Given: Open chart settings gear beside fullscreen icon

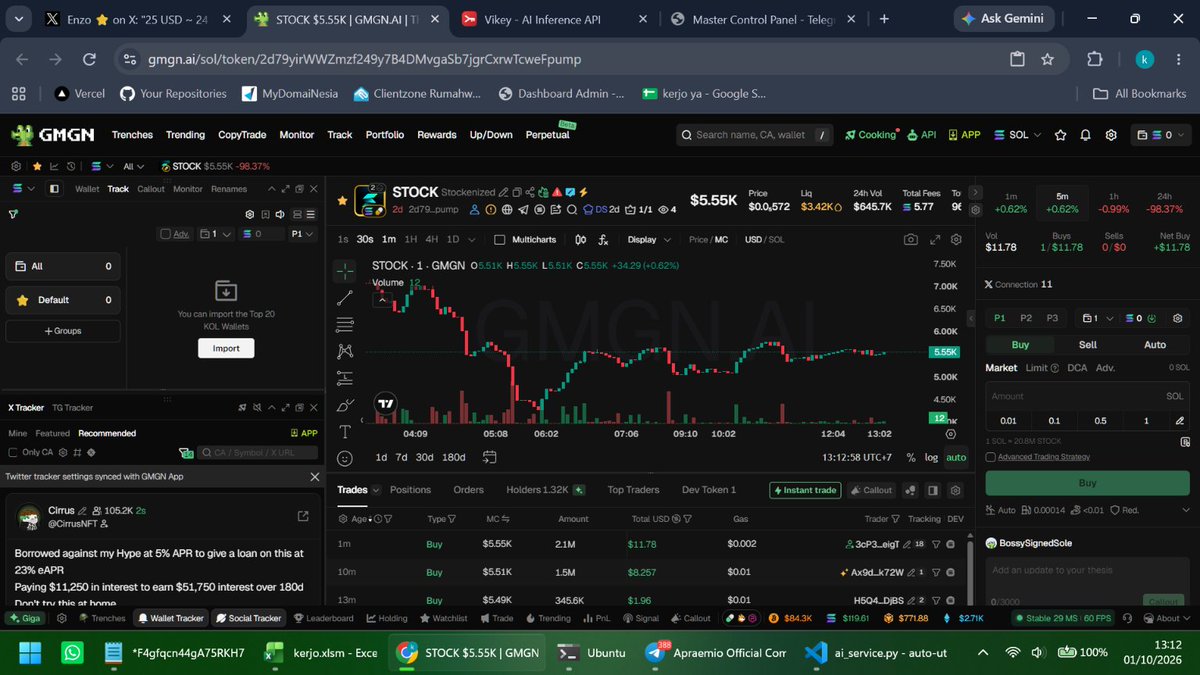Looking at the screenshot, I should tap(957, 240).
